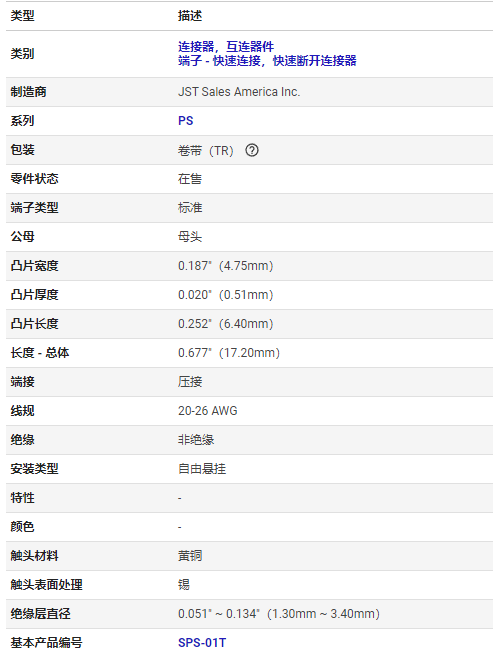Click the 触头材料 value 黄铜
The width and height of the screenshot is (493, 656).
pyautogui.click(x=190, y=556)
